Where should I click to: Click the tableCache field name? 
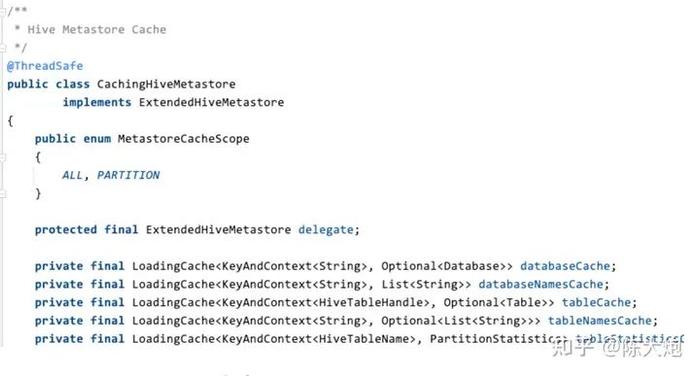pyautogui.click(x=596, y=302)
